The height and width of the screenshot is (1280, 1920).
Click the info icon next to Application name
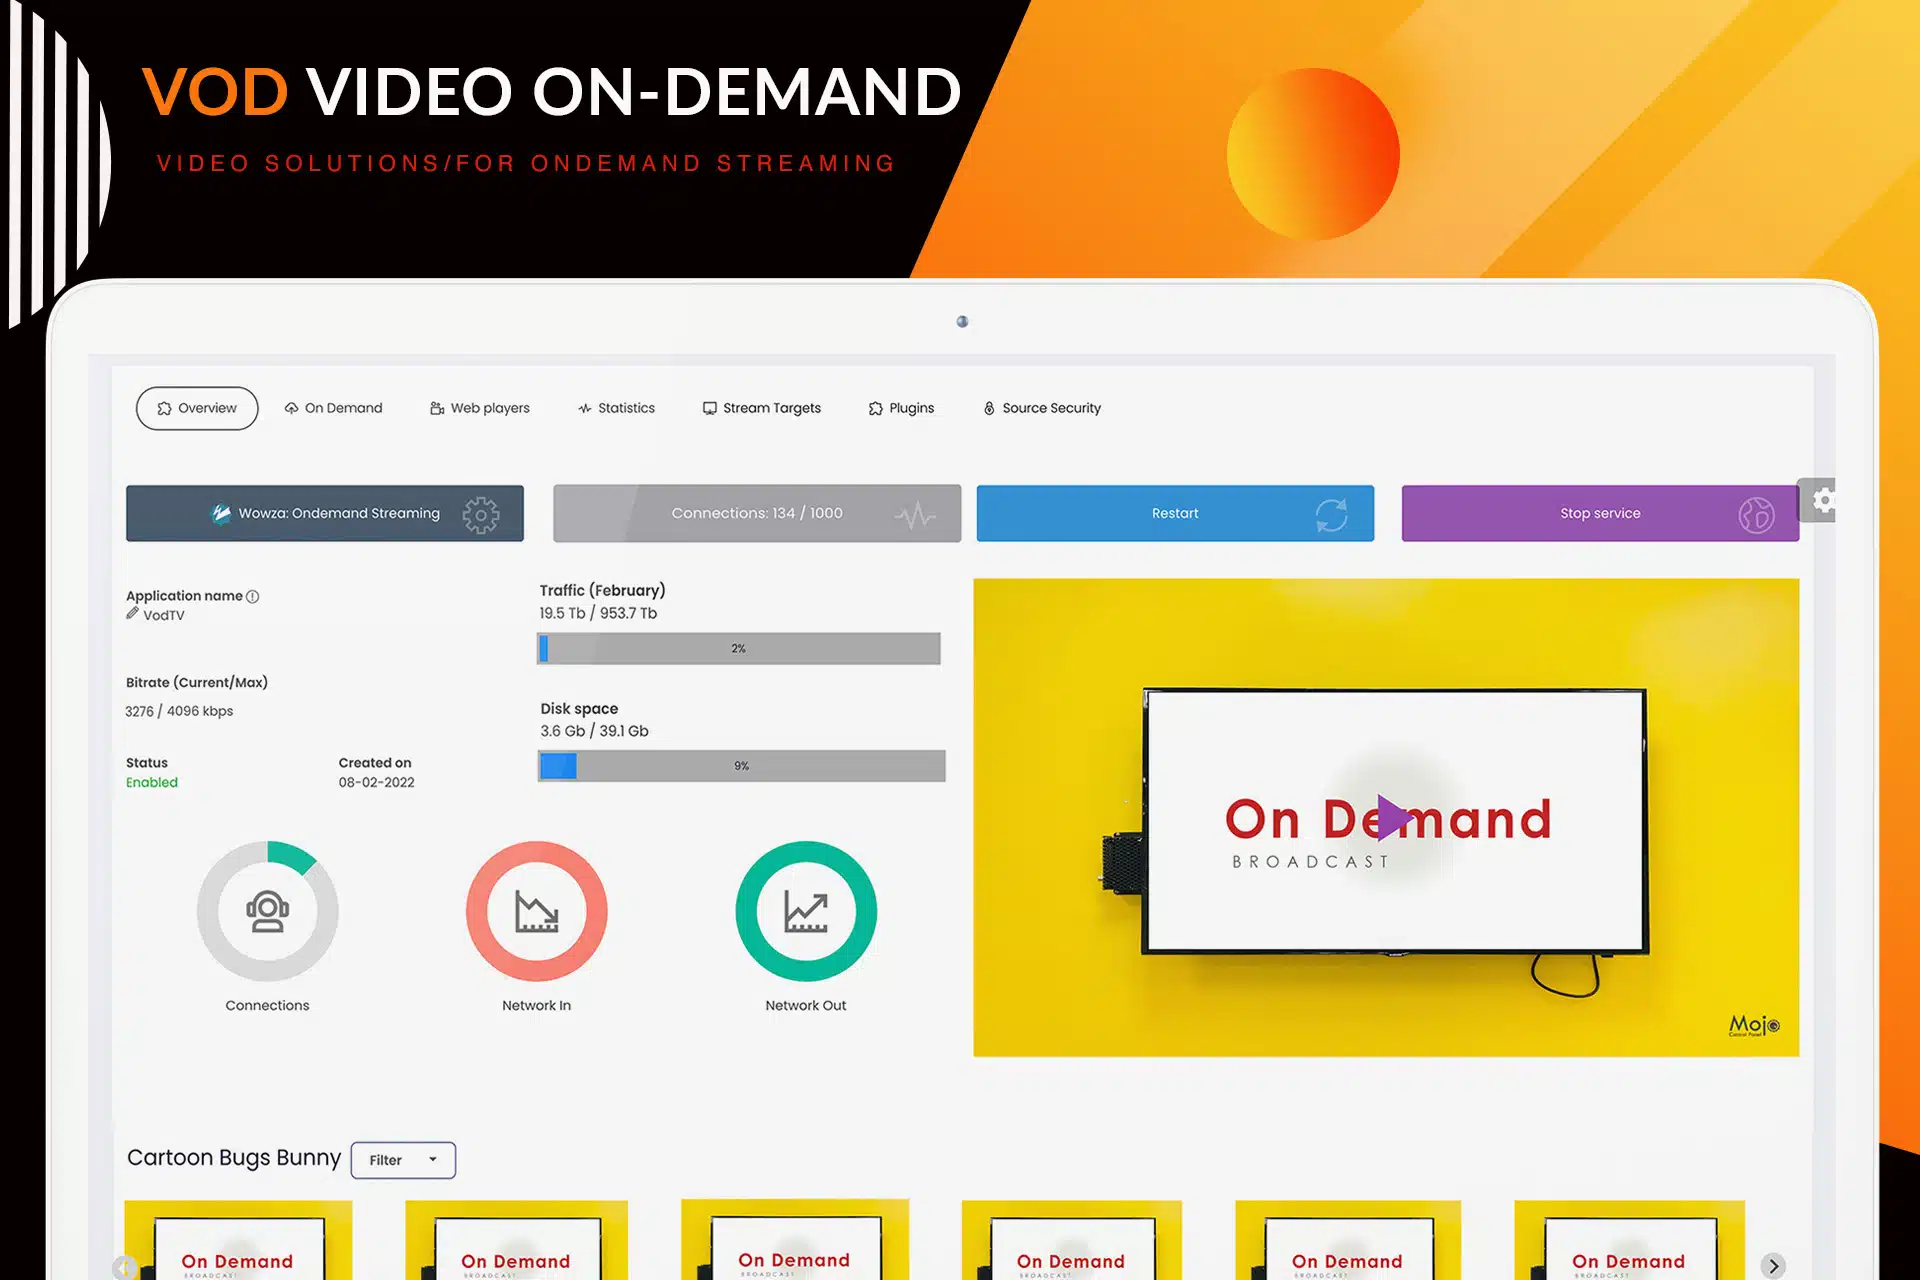coord(253,596)
